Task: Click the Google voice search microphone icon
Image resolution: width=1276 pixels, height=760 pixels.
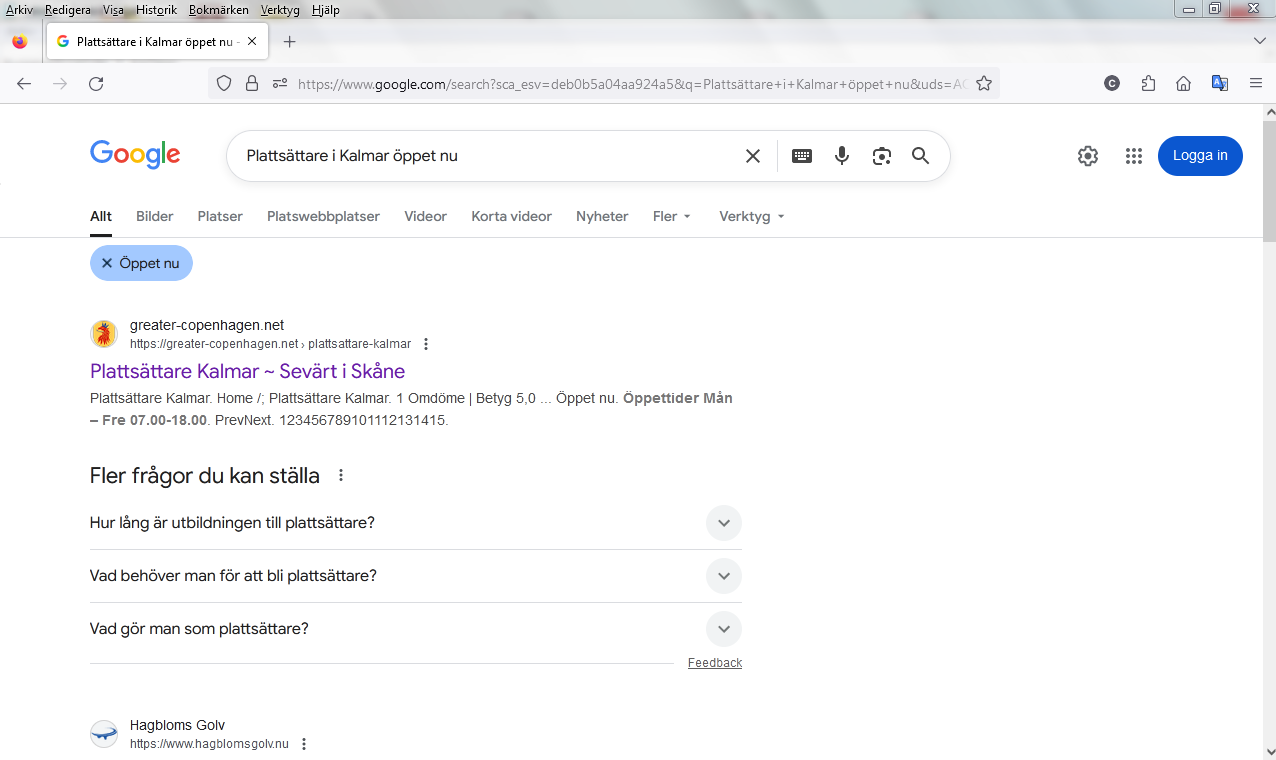Action: pos(842,156)
